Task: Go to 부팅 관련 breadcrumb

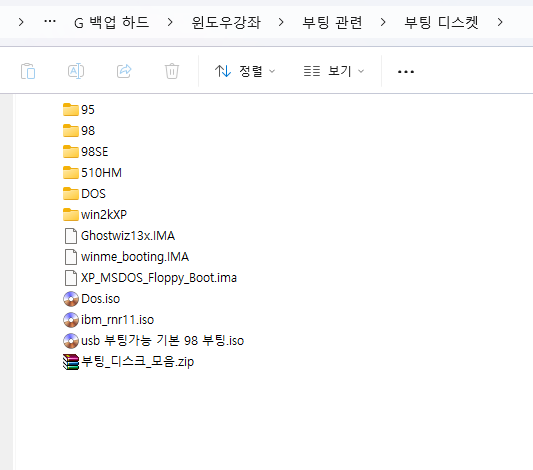Action: (x=332, y=22)
